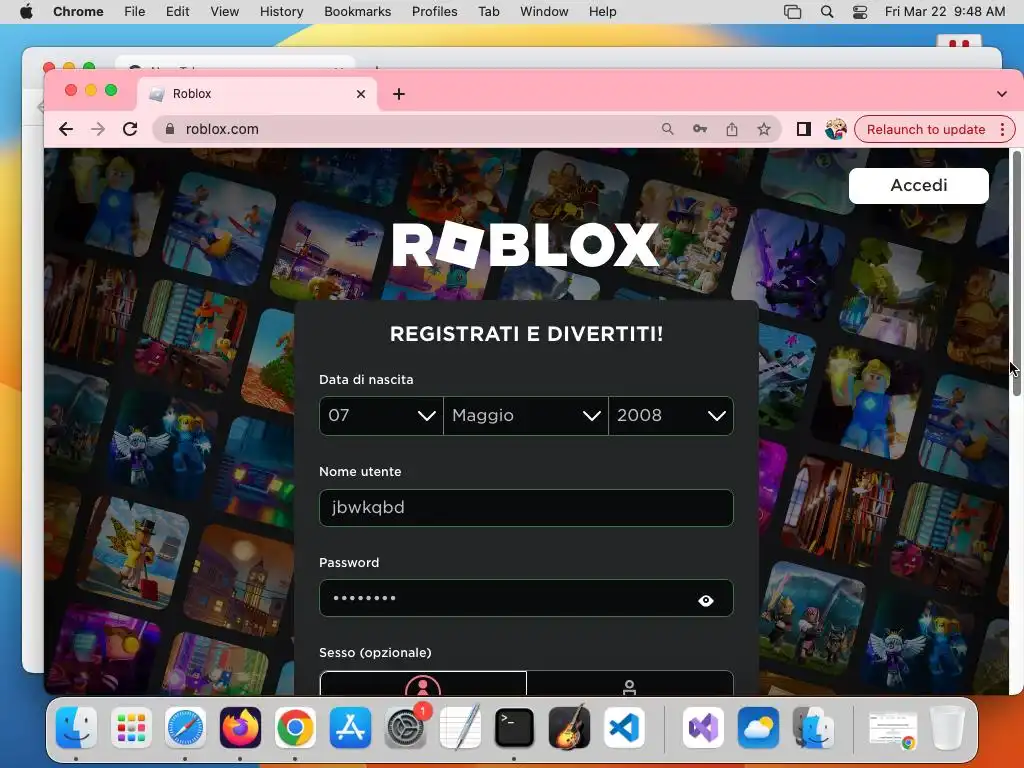Open the Profiles menu
Image resolution: width=1024 pixels, height=768 pixels.
pos(434,12)
